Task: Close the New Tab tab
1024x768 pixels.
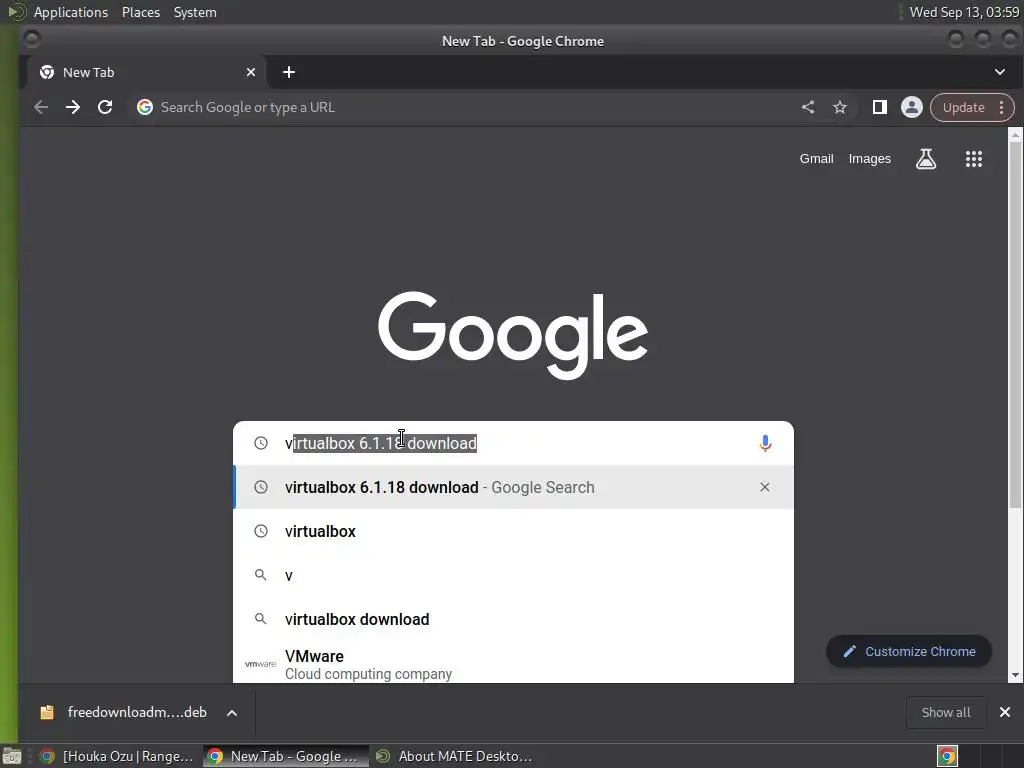Action: [251, 72]
